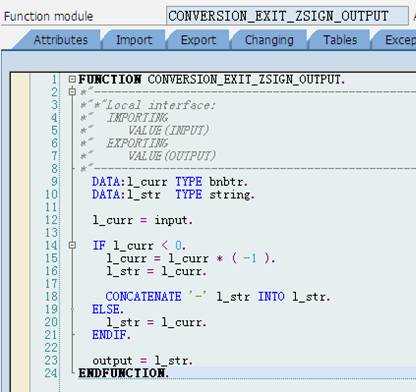Click the INTO keyword on line 18
The height and width of the screenshot is (392, 416).
click(271, 297)
